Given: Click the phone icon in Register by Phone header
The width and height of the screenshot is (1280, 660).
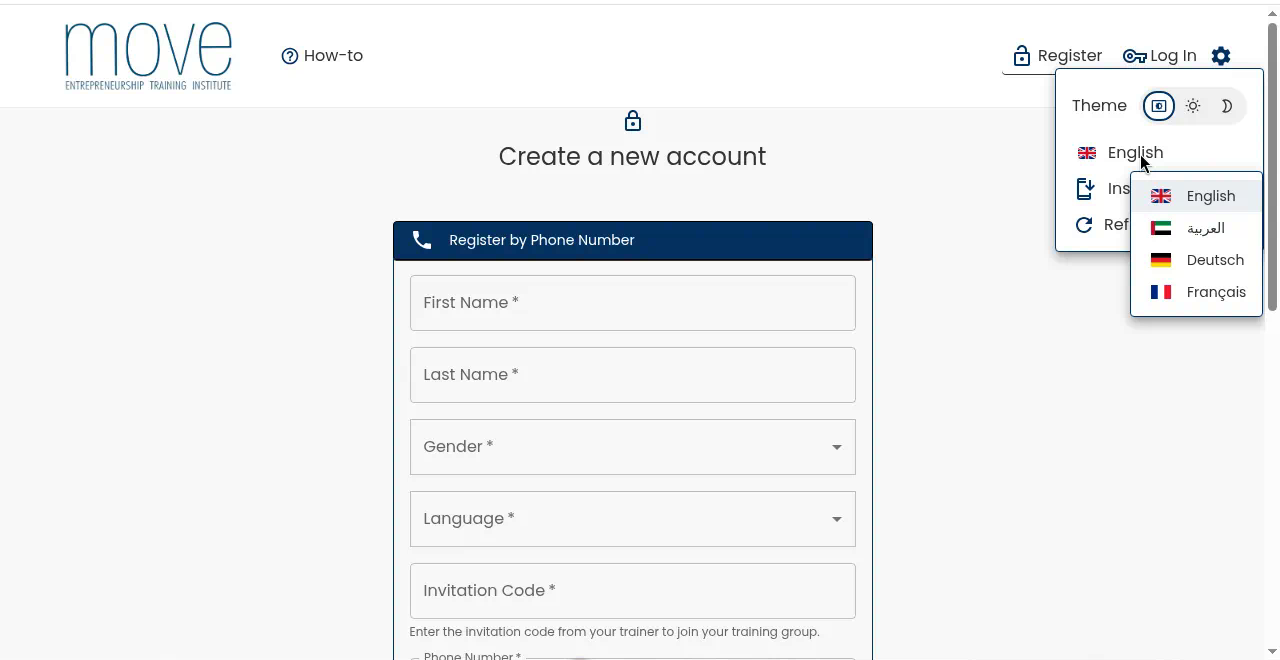Looking at the screenshot, I should [422, 240].
